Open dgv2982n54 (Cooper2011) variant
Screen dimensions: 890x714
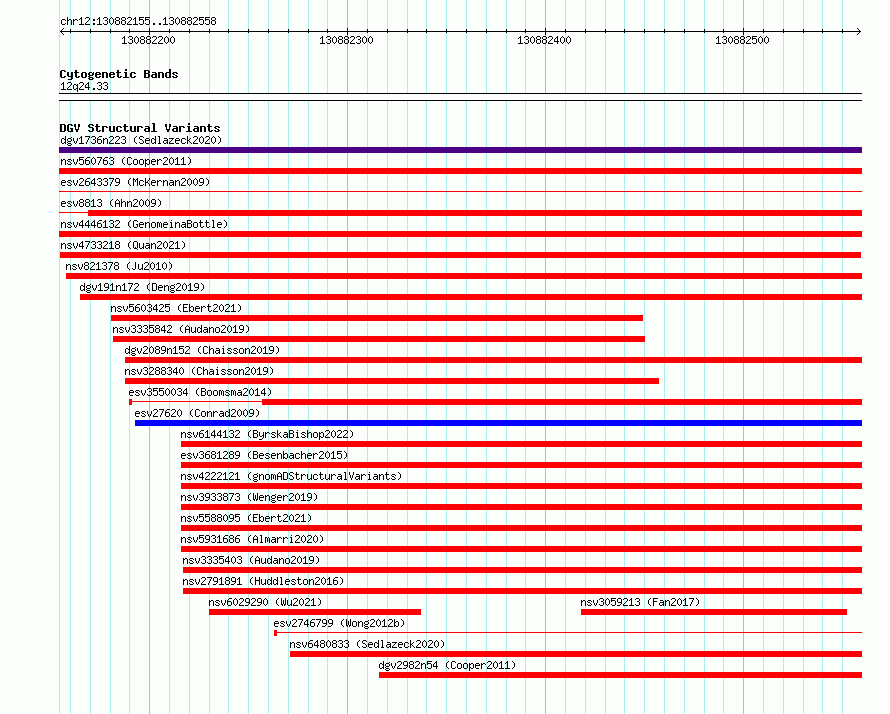pos(447,665)
